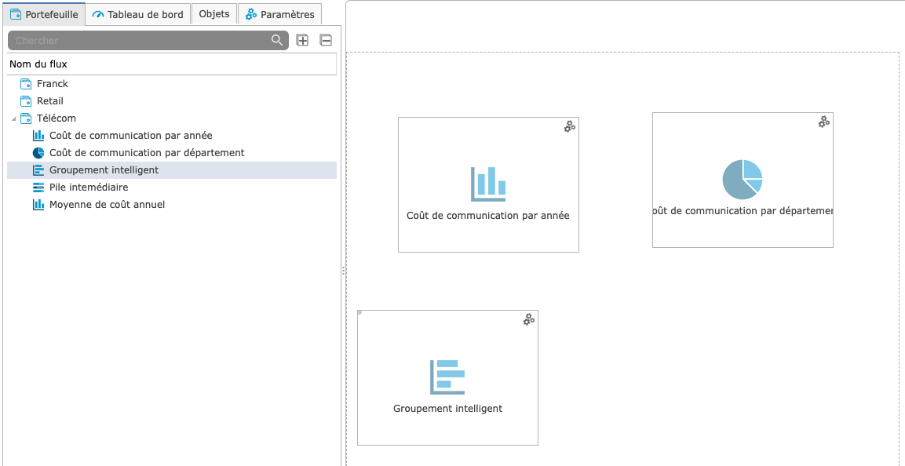This screenshot has height=466, width=905.
Task: Click the pie chart icon in department widget
Action: pos(742,179)
